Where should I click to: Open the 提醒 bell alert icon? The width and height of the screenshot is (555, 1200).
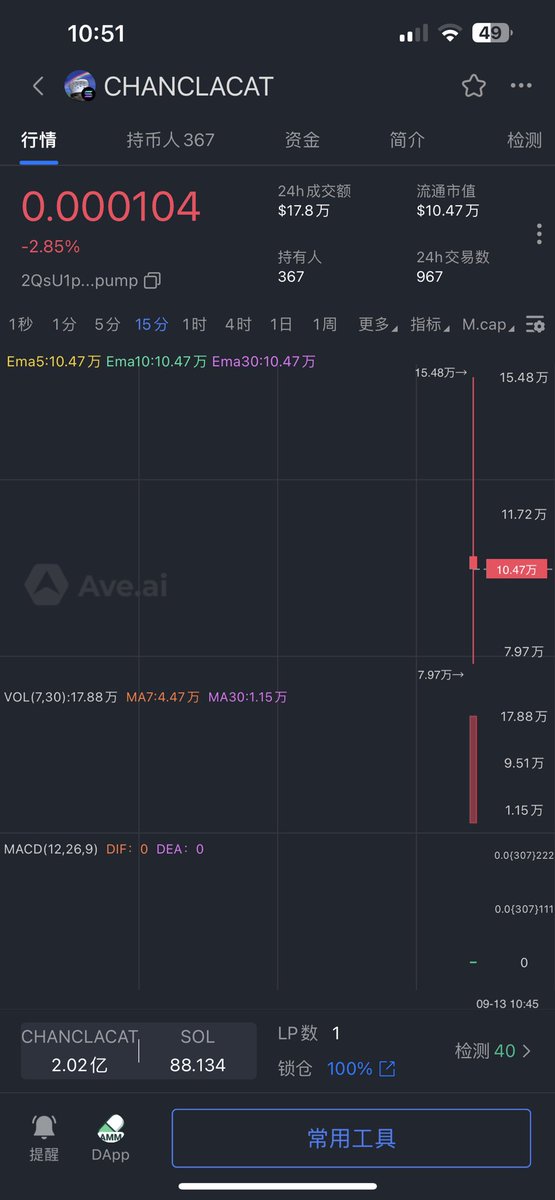pos(44,1127)
